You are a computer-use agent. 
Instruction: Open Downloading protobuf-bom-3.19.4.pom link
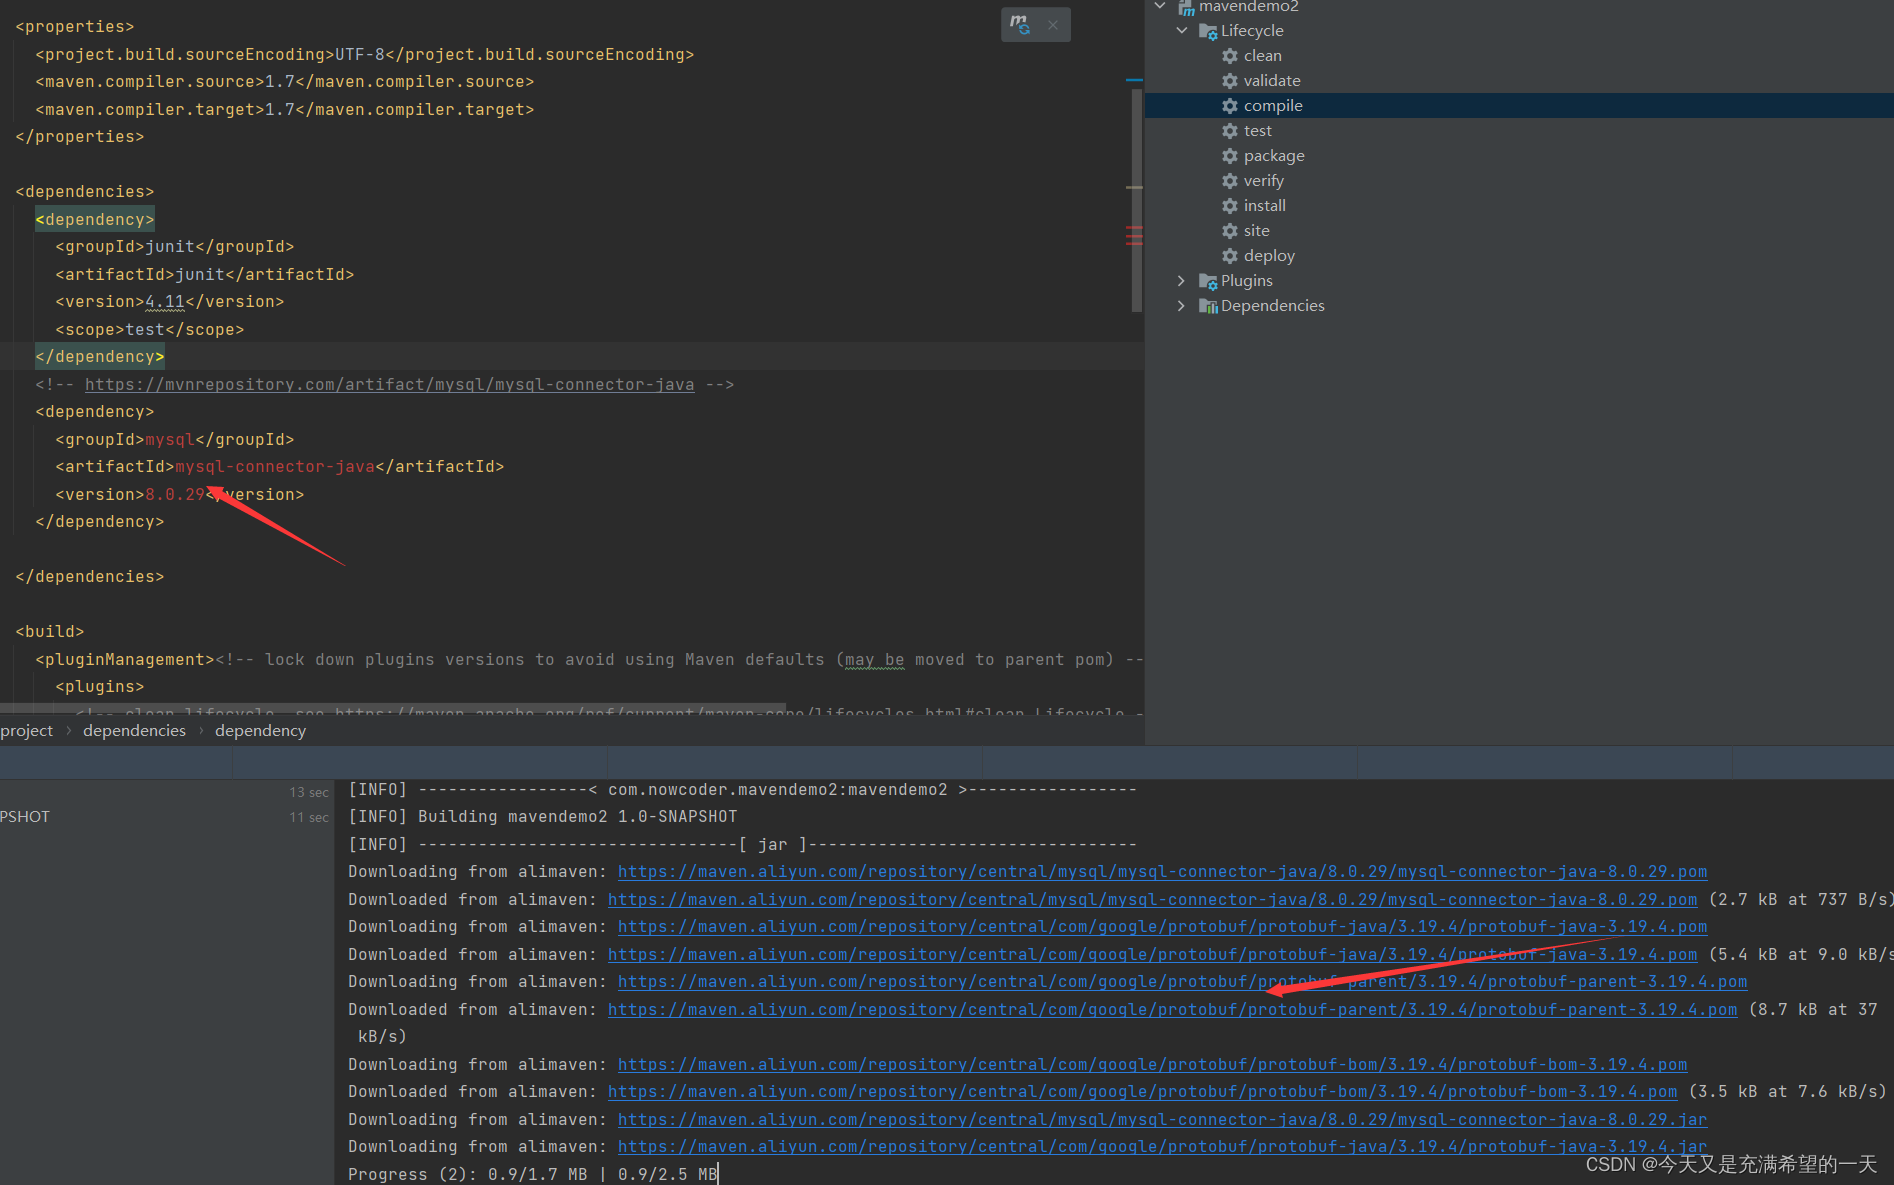pos(1152,1065)
